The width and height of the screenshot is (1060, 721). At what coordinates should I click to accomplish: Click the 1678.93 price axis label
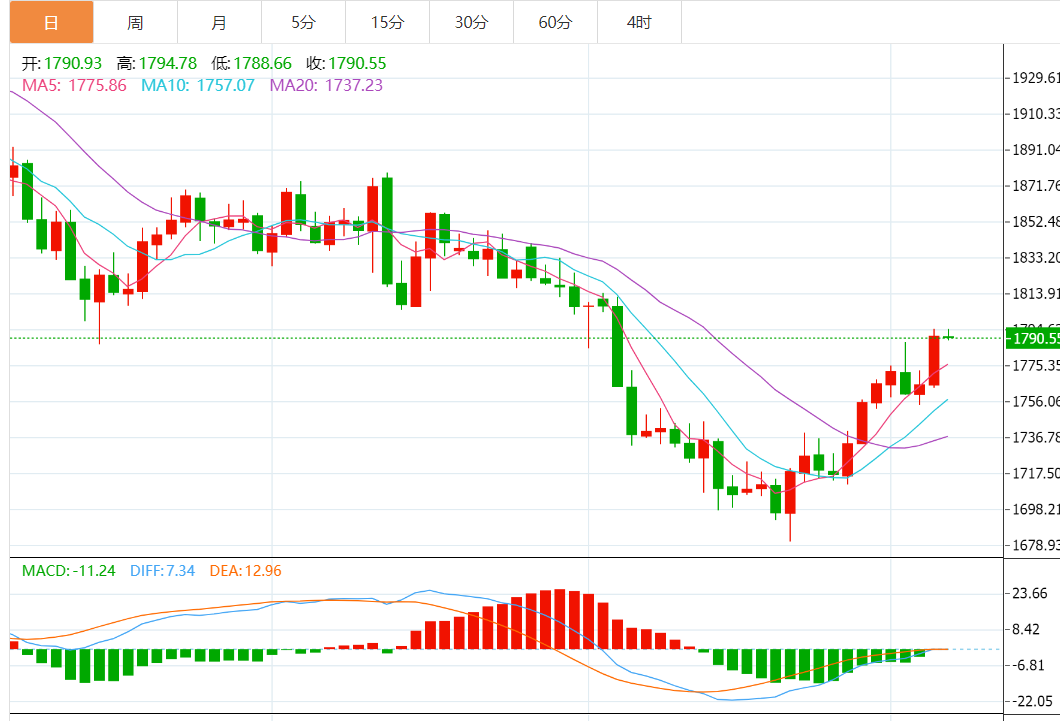pyautogui.click(x=1036, y=545)
